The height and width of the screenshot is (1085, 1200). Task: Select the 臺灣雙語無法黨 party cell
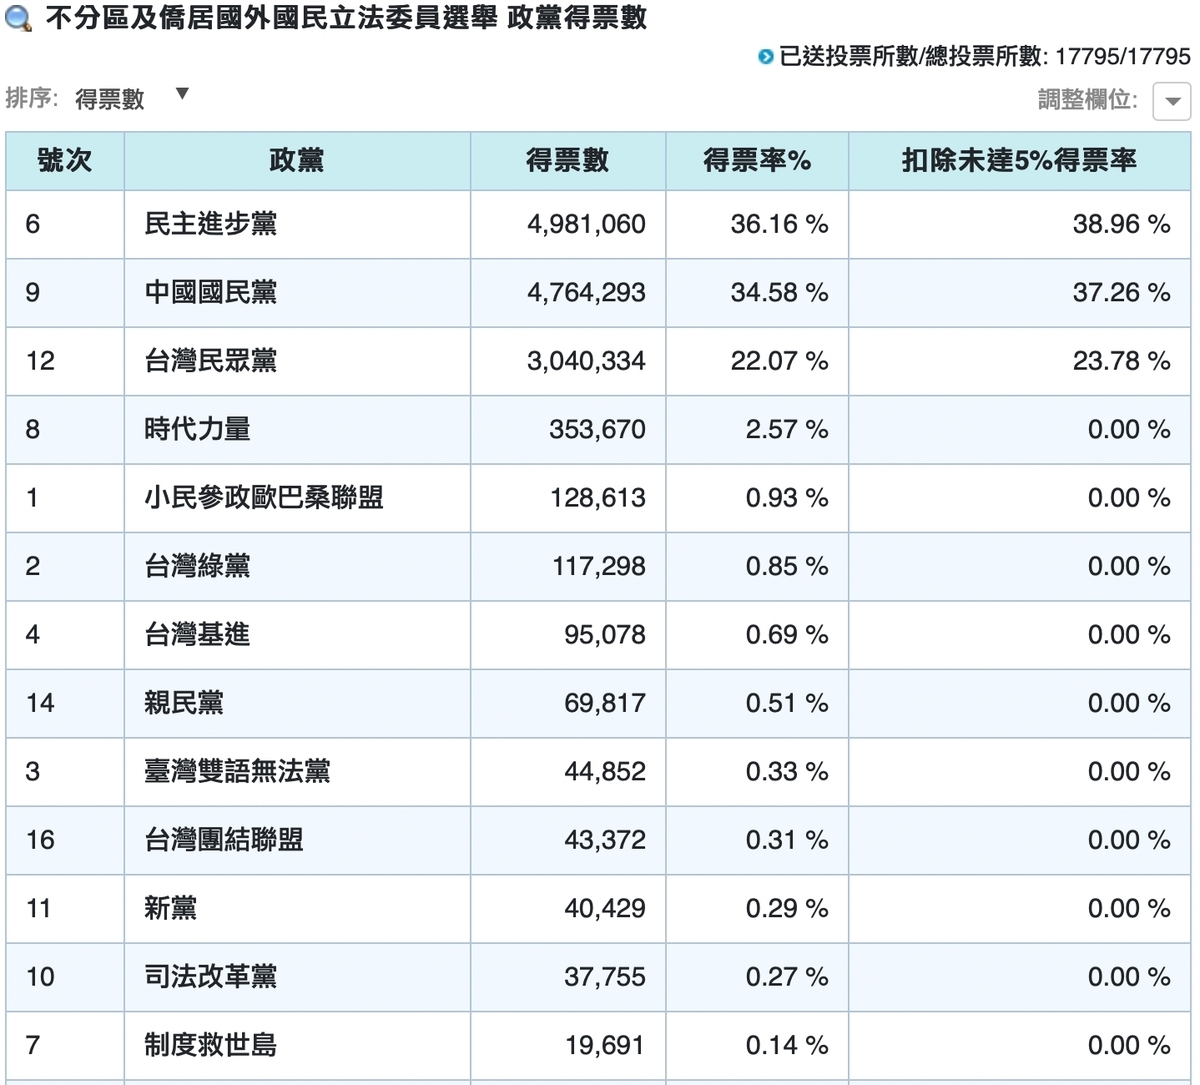tap(297, 772)
